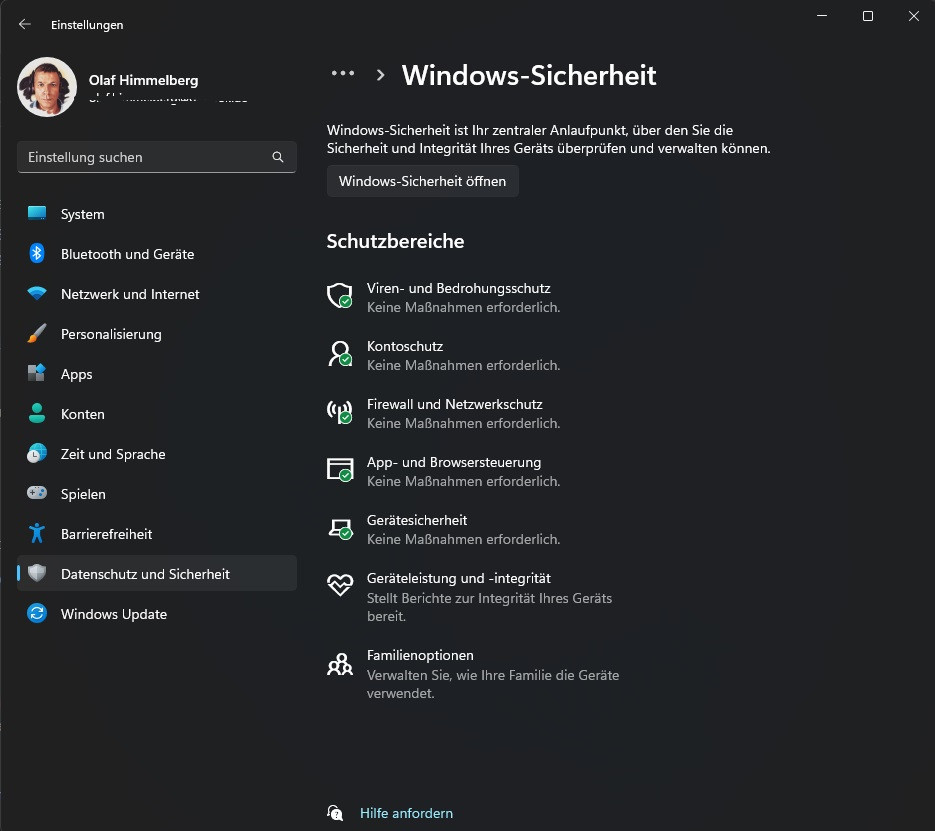Click the app browser window icon
Screen dimensions: 935x831
click(x=340, y=469)
